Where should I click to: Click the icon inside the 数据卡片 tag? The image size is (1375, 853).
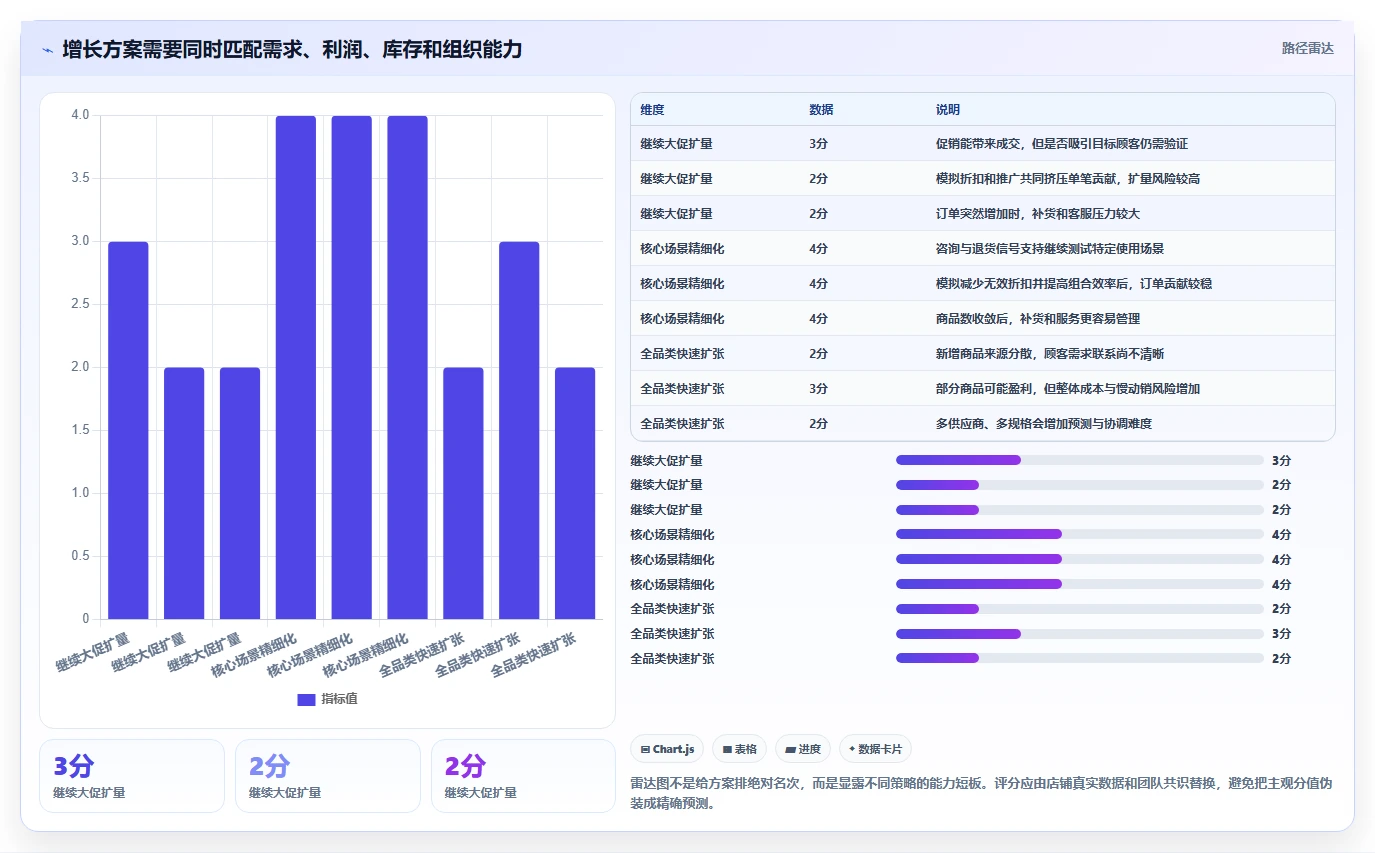tap(852, 749)
